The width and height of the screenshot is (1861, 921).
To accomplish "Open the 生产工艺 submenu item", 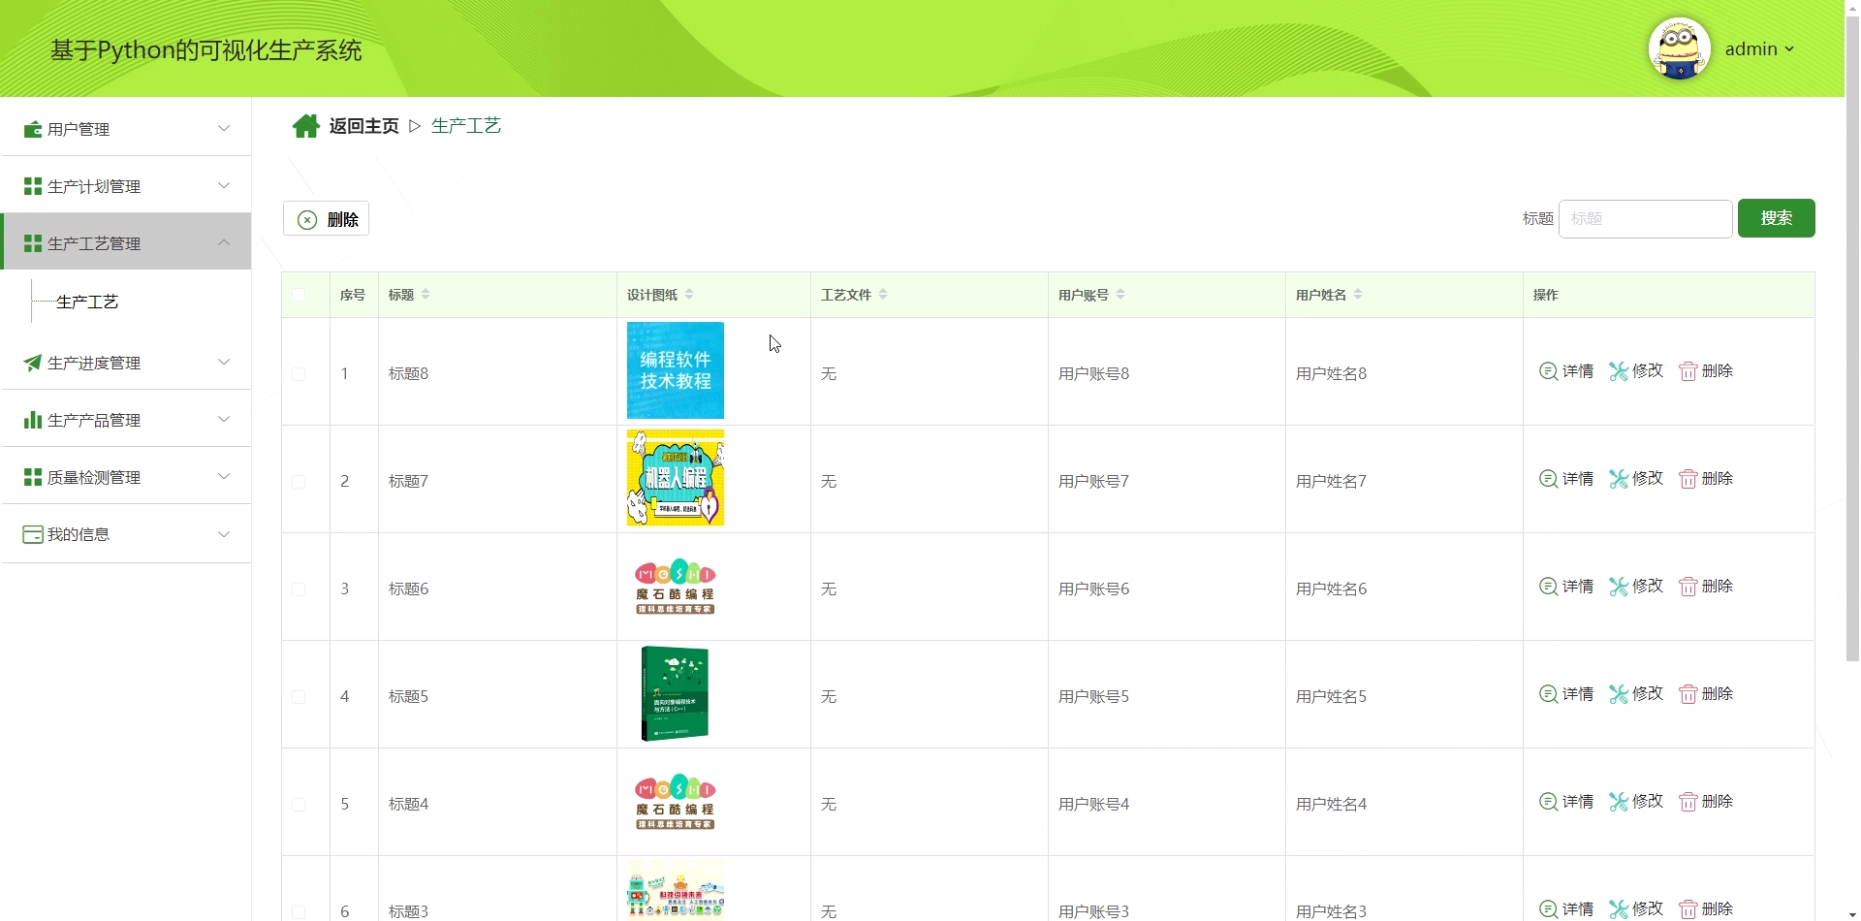I will coord(88,302).
